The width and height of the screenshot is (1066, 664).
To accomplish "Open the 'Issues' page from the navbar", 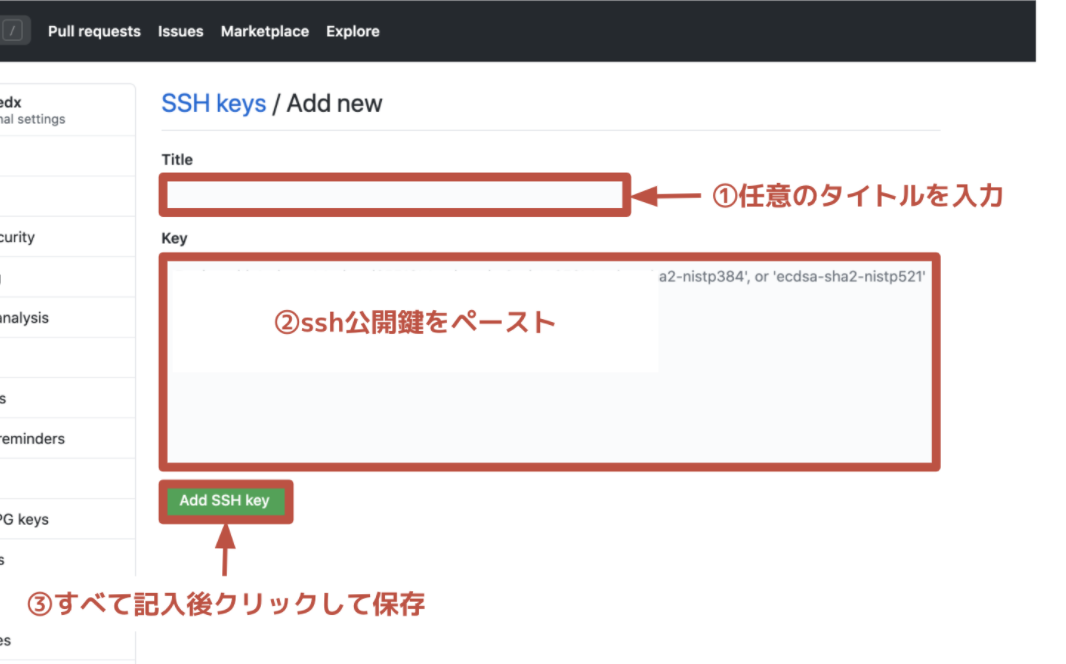I will 180,31.
